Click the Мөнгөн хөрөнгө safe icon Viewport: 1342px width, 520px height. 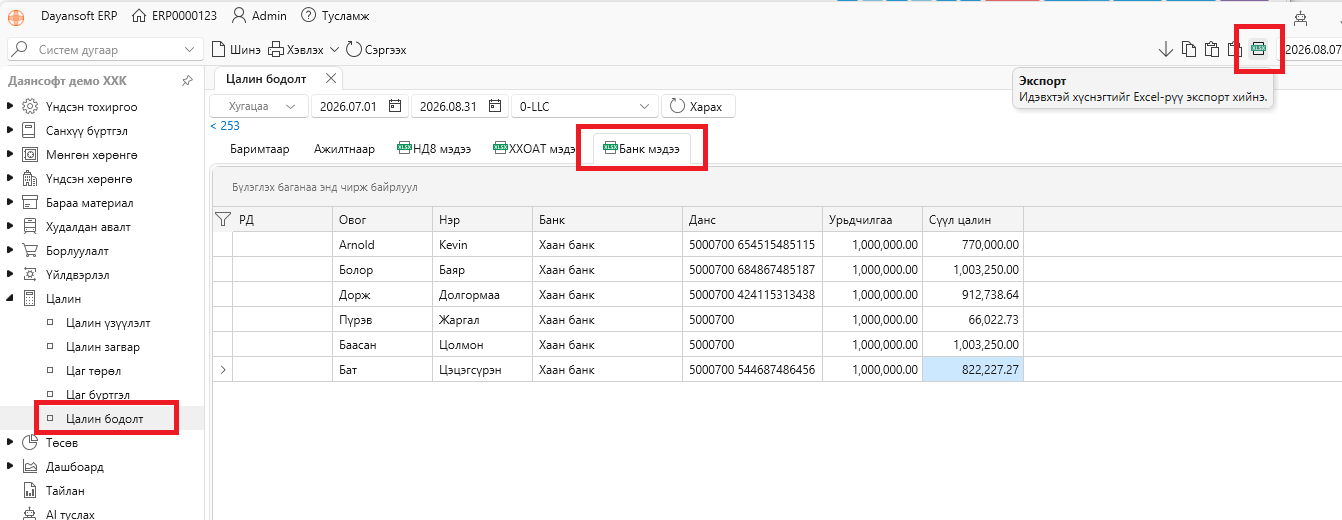pyautogui.click(x=30, y=155)
